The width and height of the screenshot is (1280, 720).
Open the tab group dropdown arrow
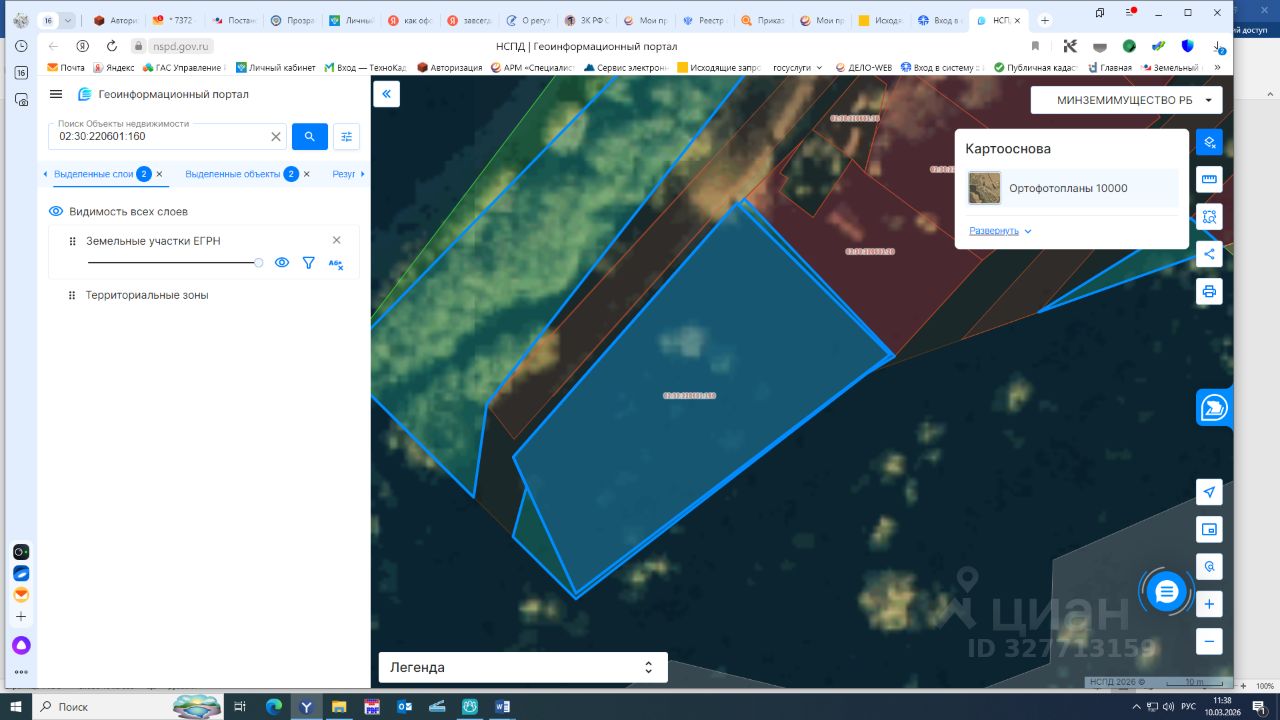68,20
